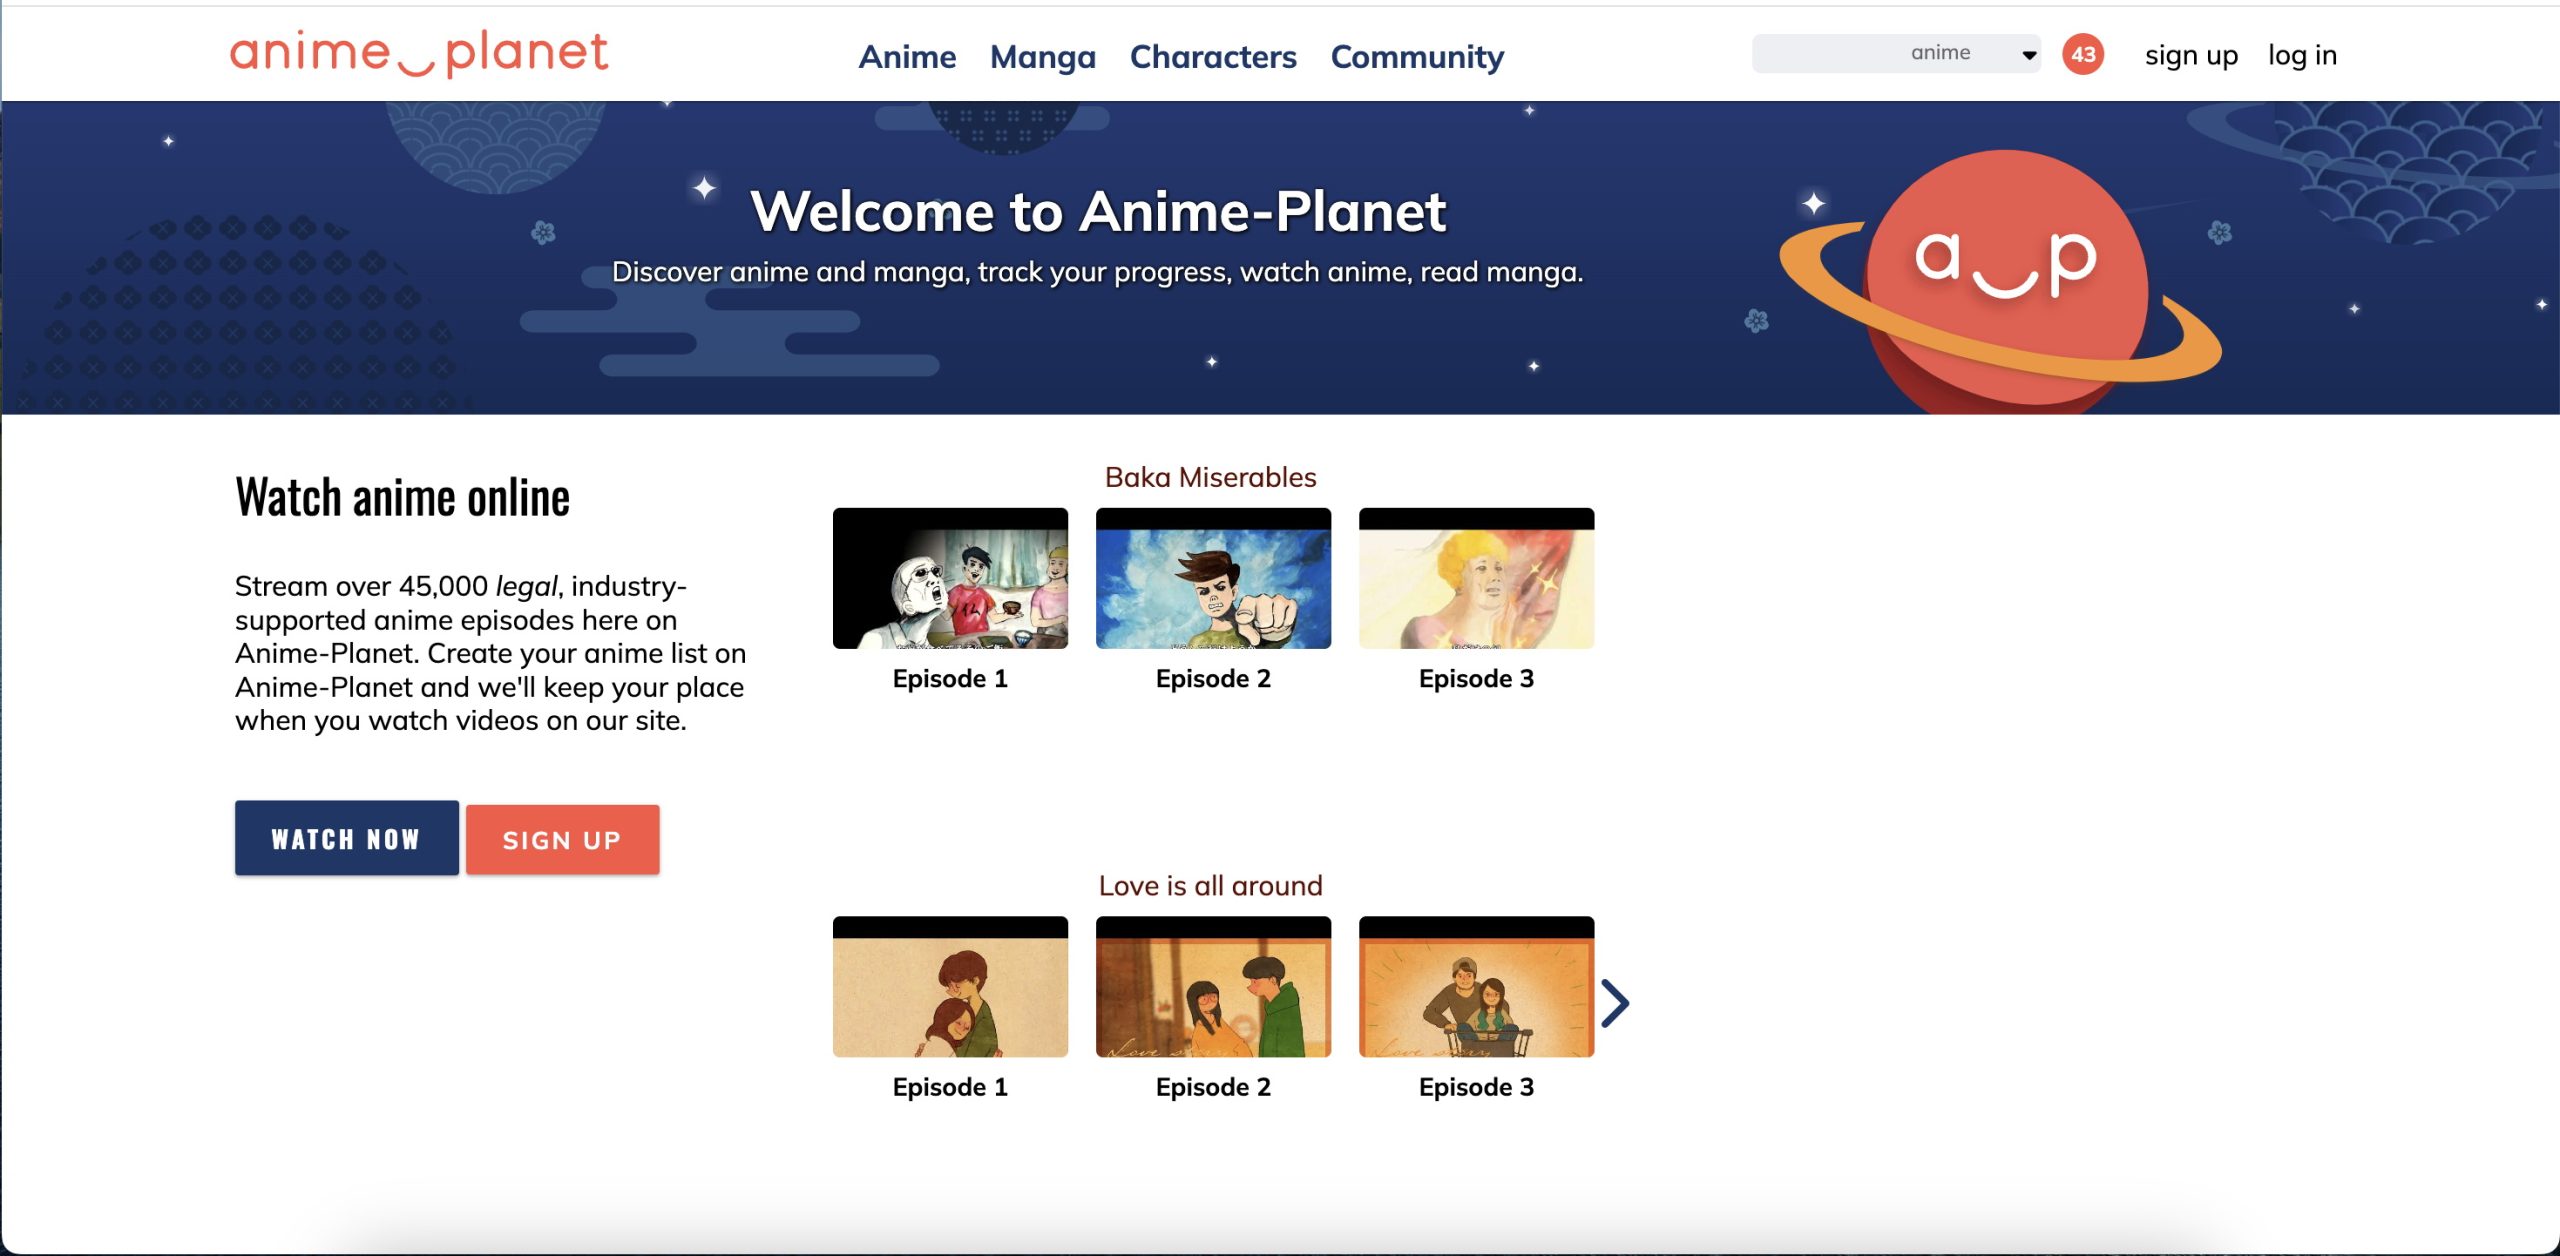Click the red 43 notification badge

pyautogui.click(x=2082, y=54)
